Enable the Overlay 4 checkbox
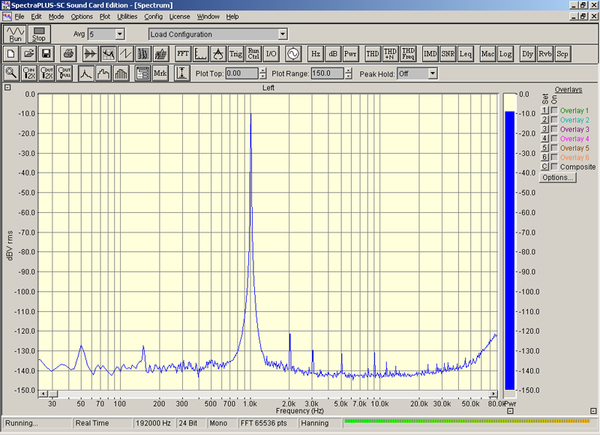Viewport: 600px width, 435px height. (x=554, y=138)
